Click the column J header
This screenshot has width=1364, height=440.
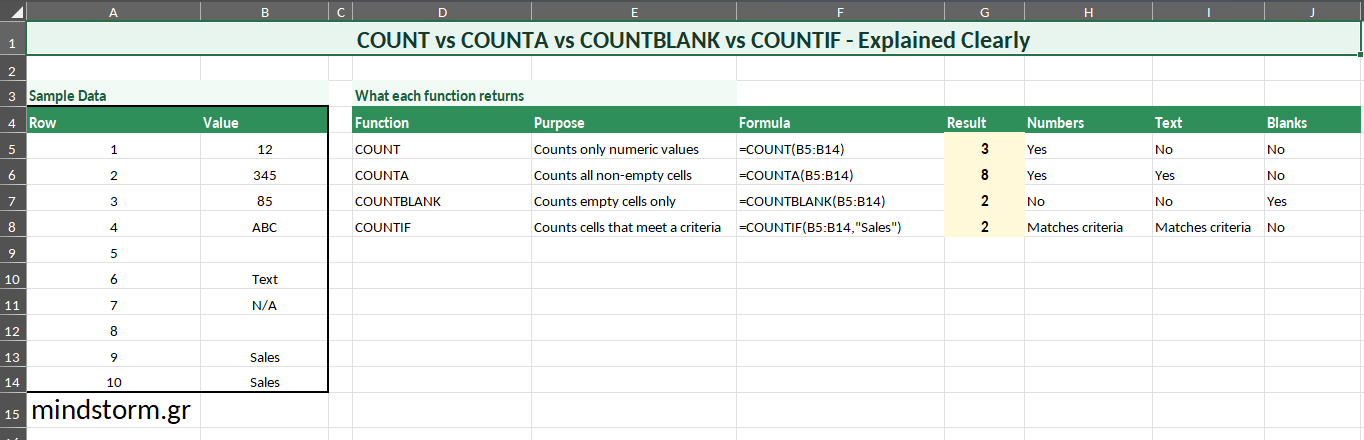[x=1313, y=12]
